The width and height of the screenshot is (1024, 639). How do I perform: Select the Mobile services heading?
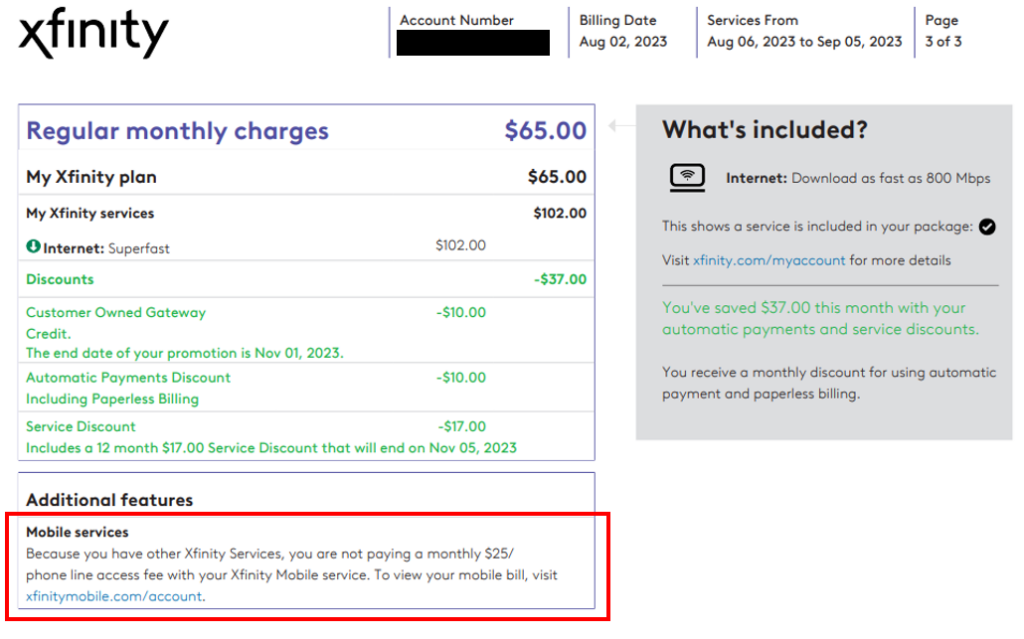coord(77,532)
